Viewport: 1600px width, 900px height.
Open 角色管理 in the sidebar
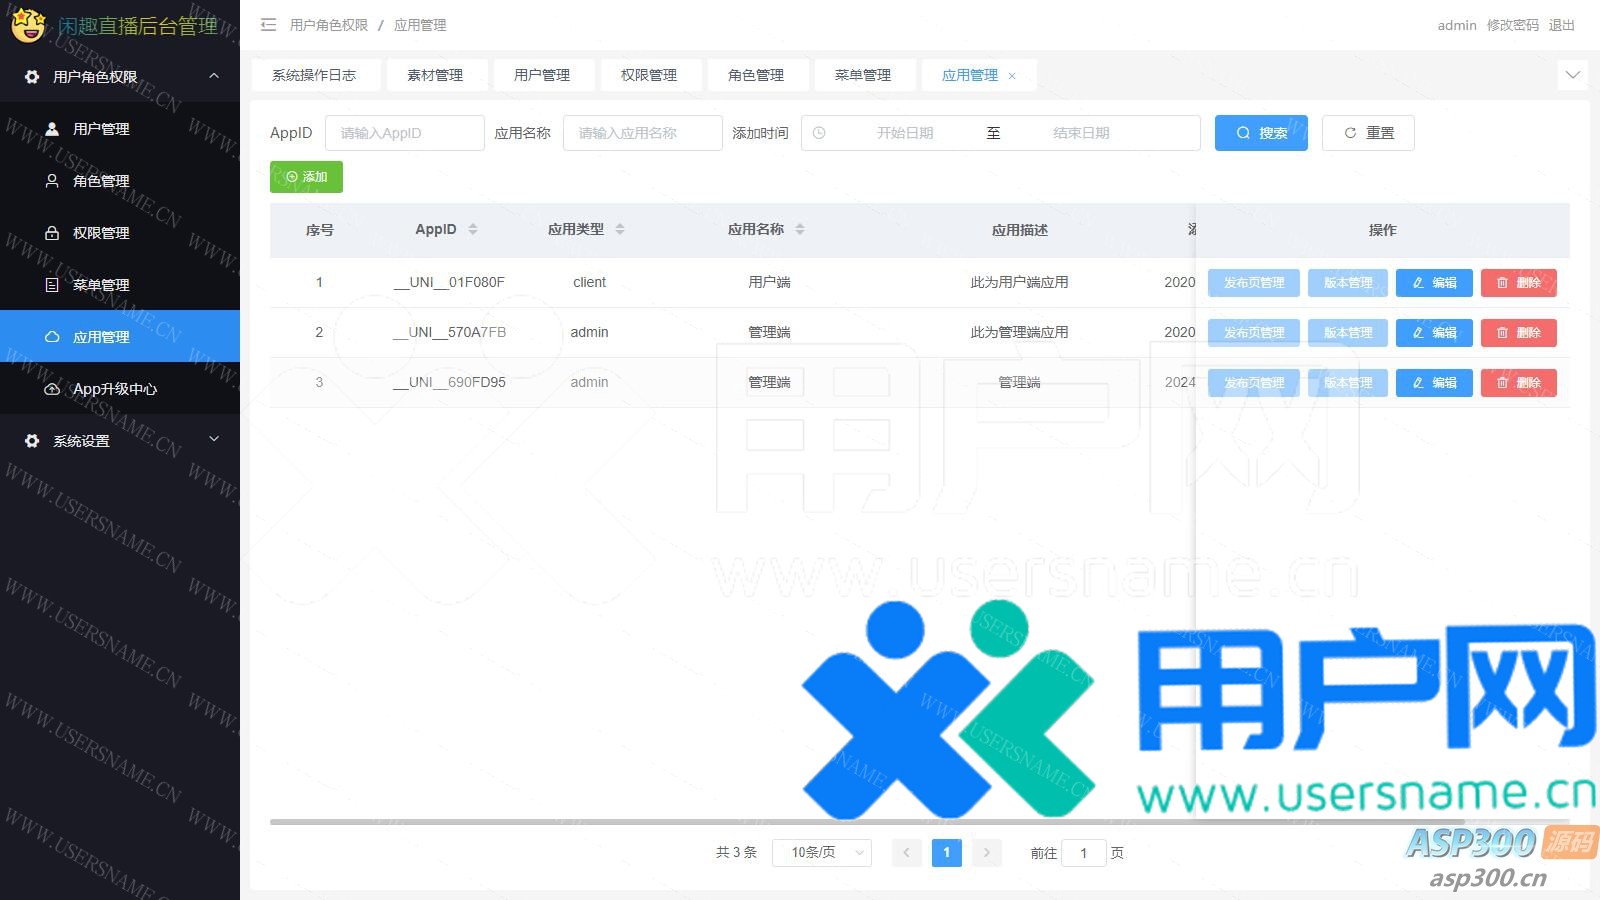[120, 181]
